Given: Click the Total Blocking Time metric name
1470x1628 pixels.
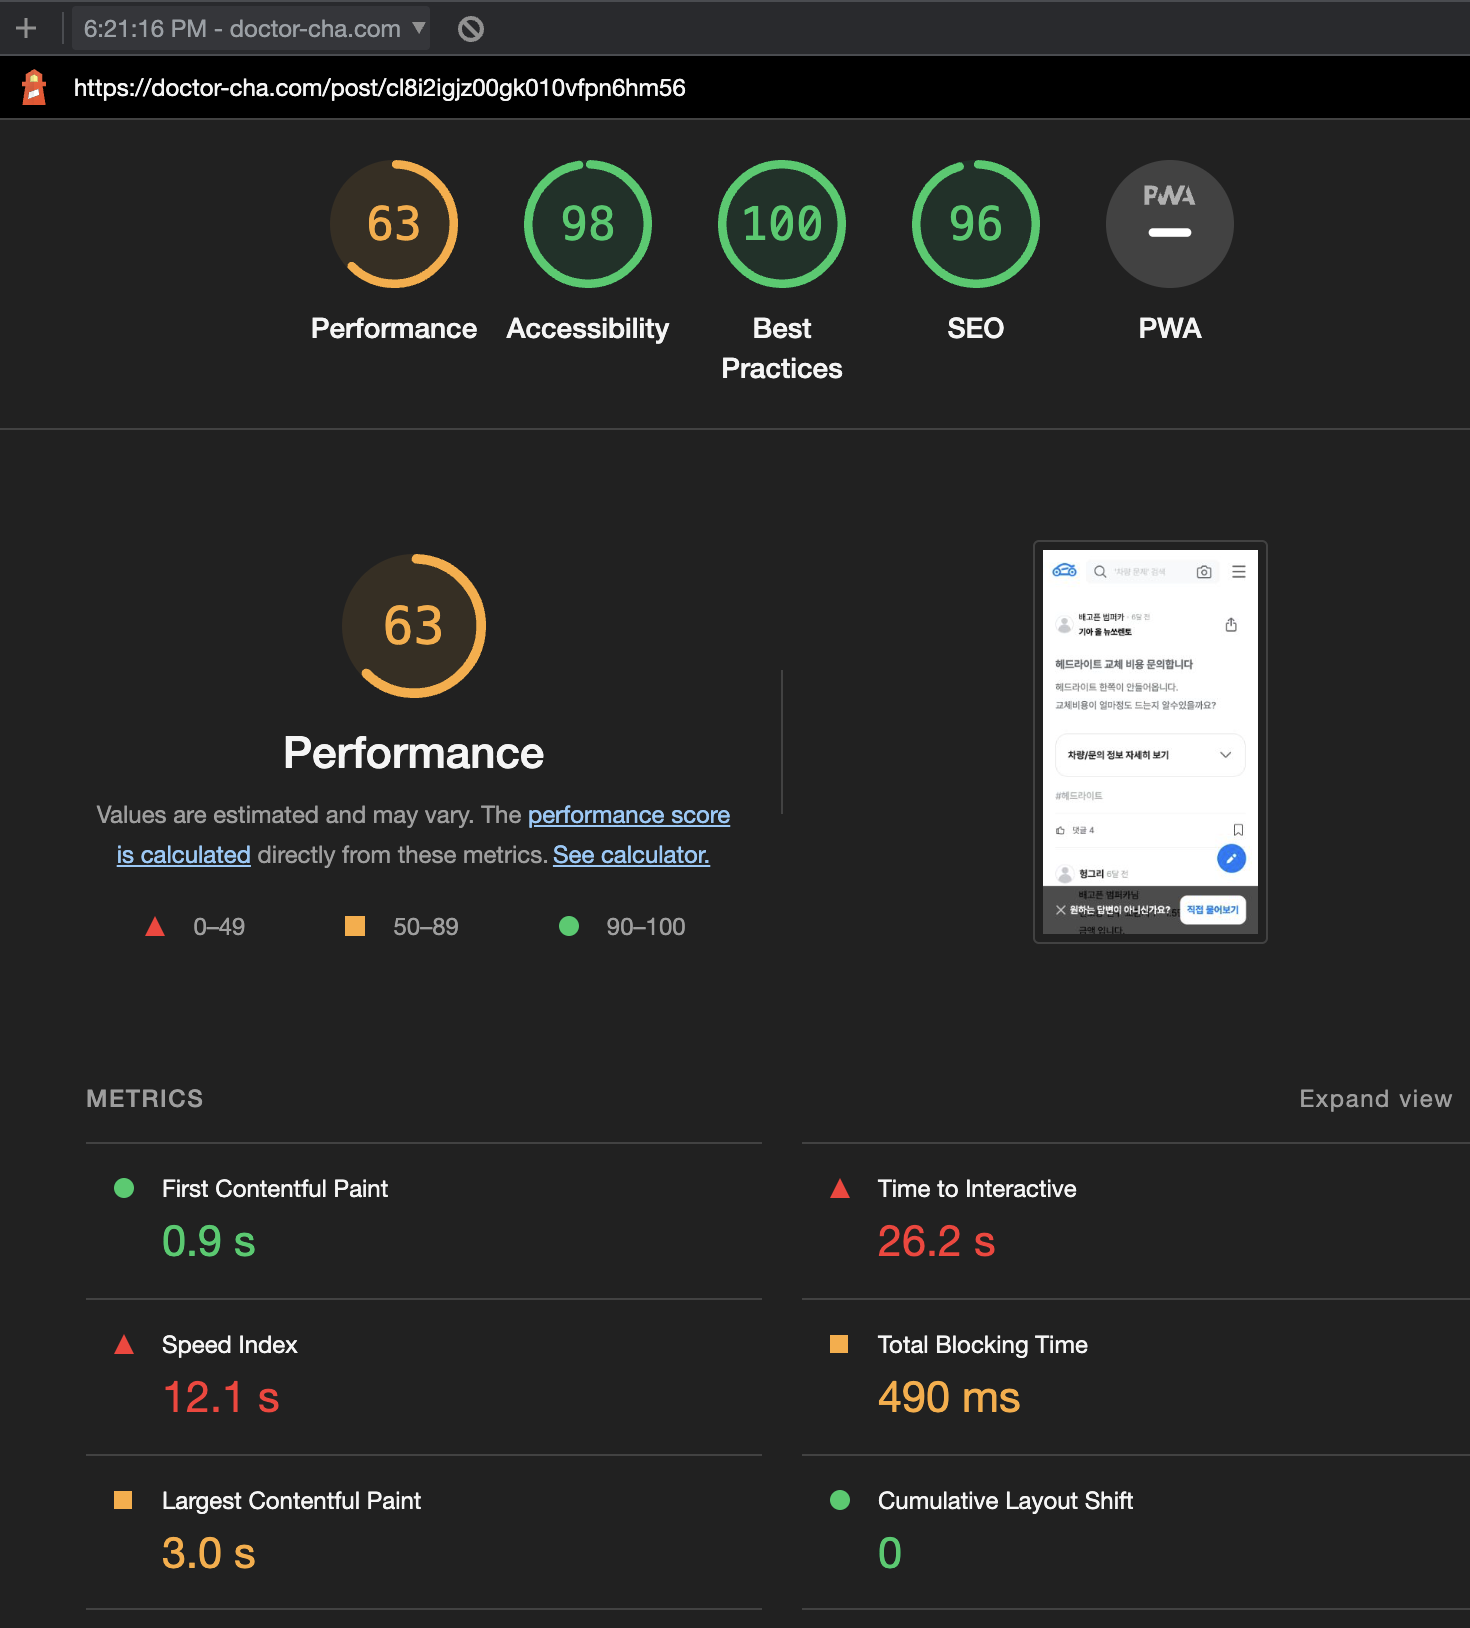Looking at the screenshot, I should pyautogui.click(x=983, y=1345).
